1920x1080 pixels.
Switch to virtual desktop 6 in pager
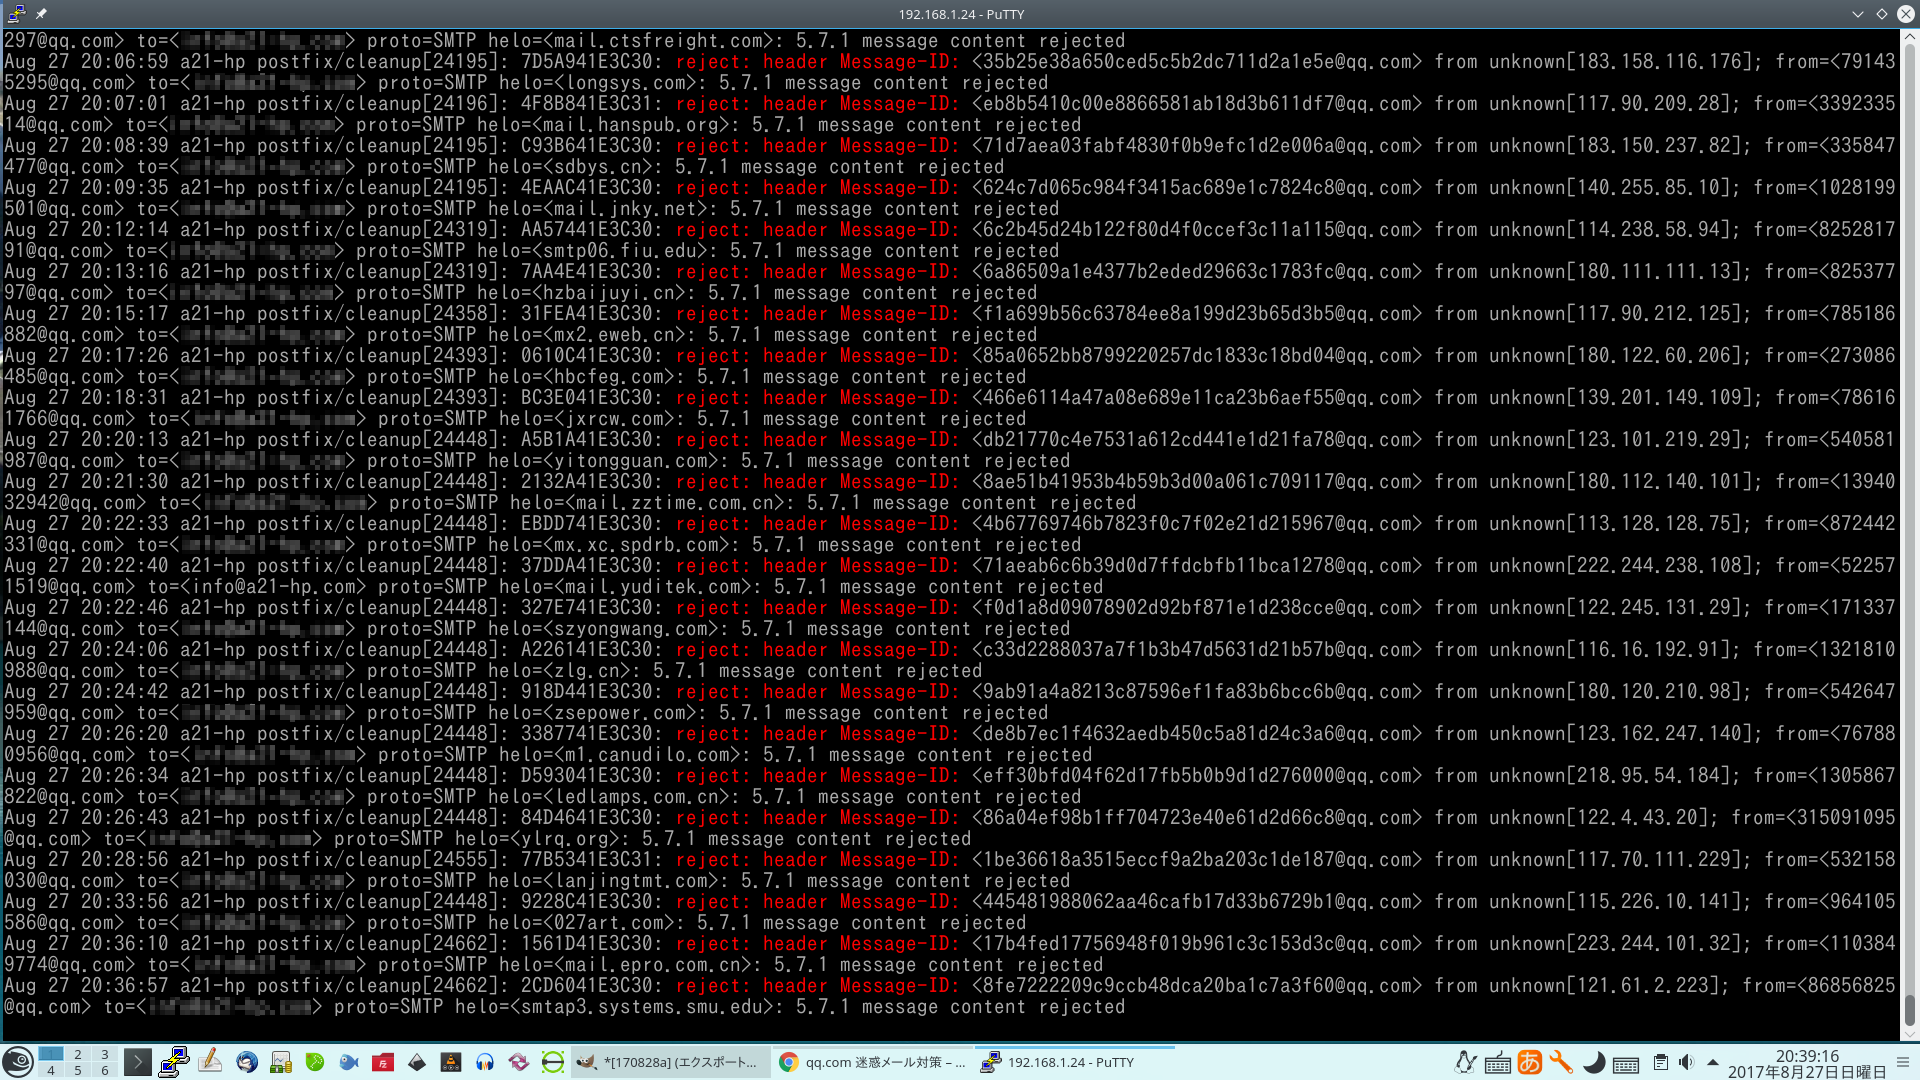click(105, 1070)
